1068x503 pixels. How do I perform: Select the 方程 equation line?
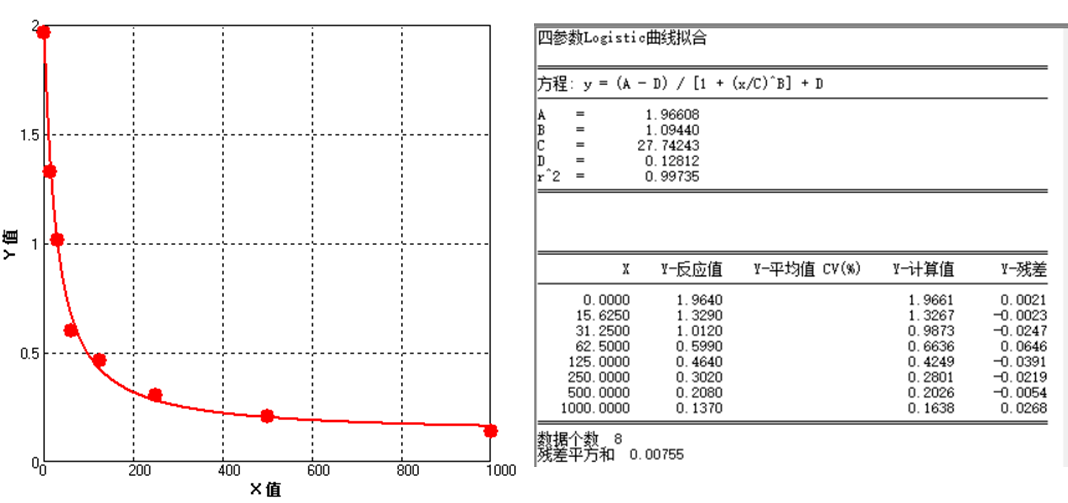(680, 84)
